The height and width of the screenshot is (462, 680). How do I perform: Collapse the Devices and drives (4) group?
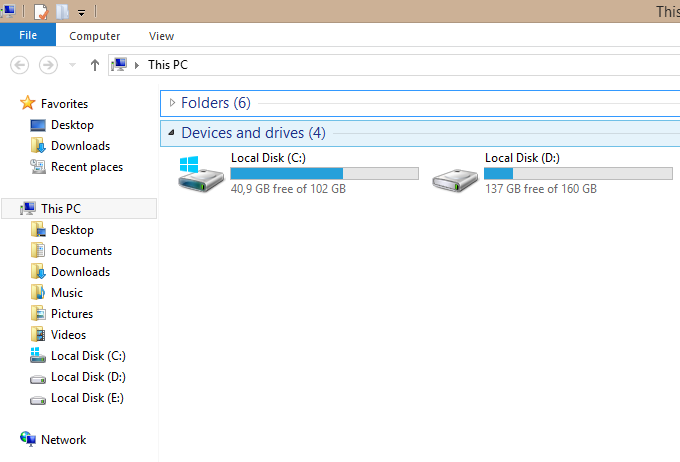(x=172, y=132)
